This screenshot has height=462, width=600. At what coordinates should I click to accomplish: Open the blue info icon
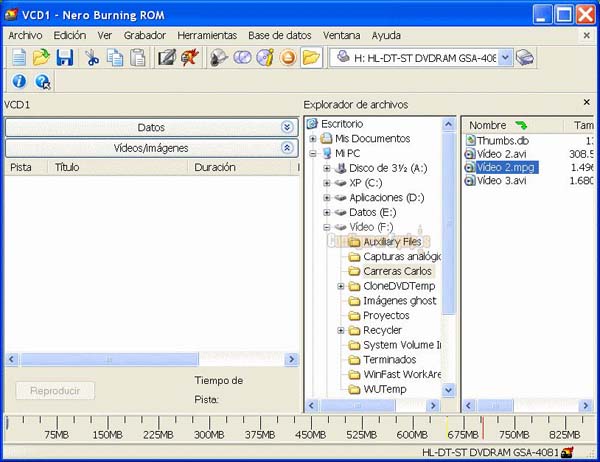(19, 81)
